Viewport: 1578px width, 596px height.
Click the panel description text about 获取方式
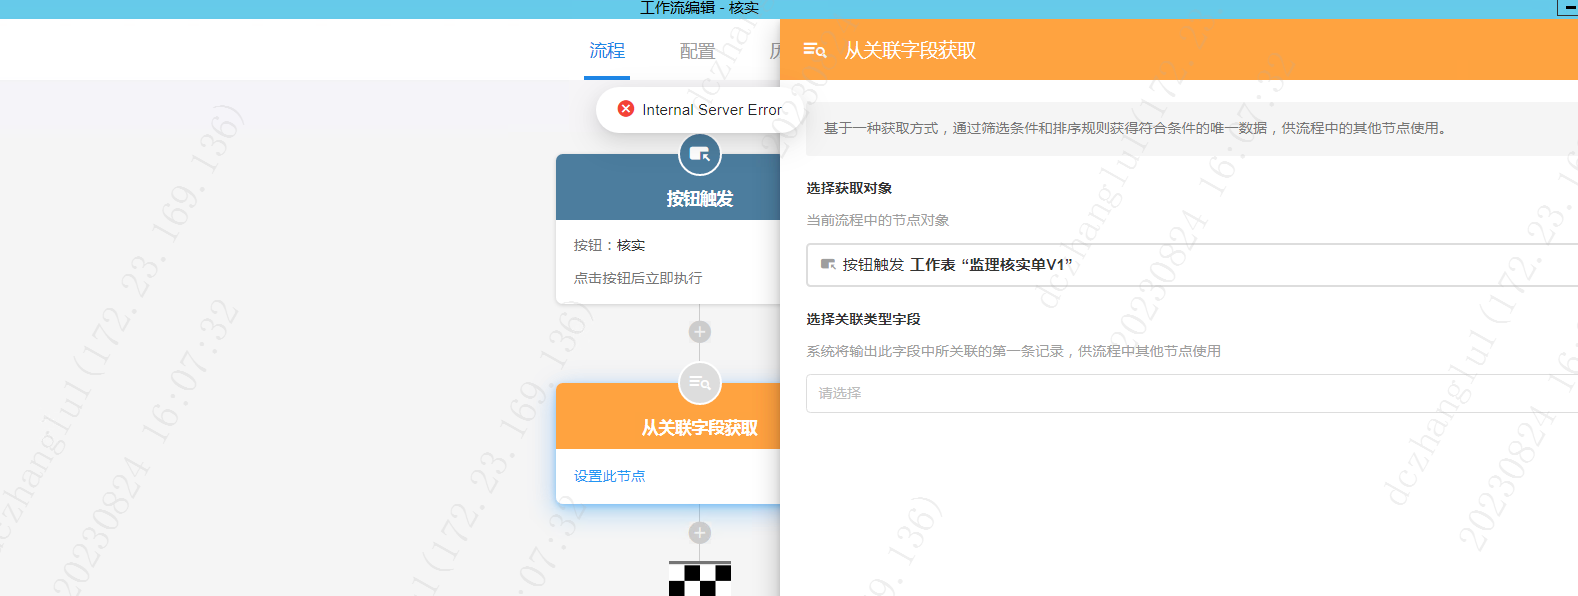[x=1137, y=128]
